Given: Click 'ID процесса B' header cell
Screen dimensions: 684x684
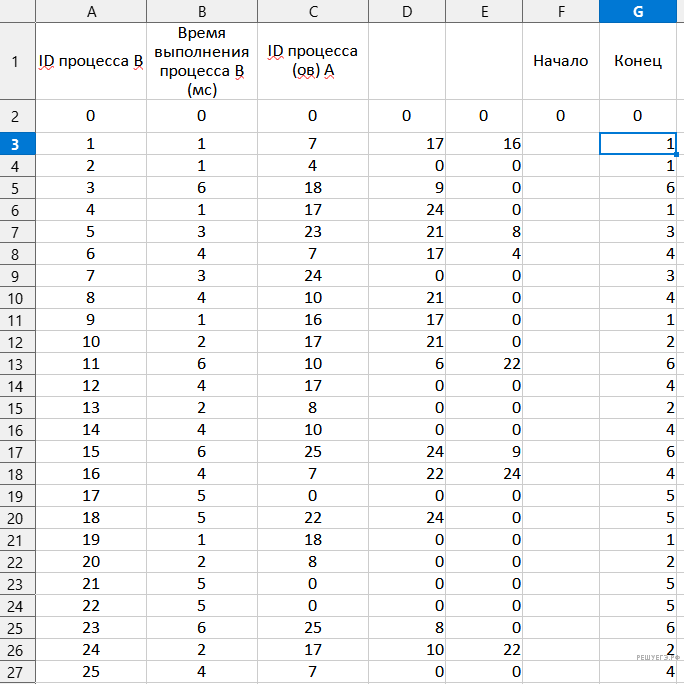Looking at the screenshot, I should 92,61.
